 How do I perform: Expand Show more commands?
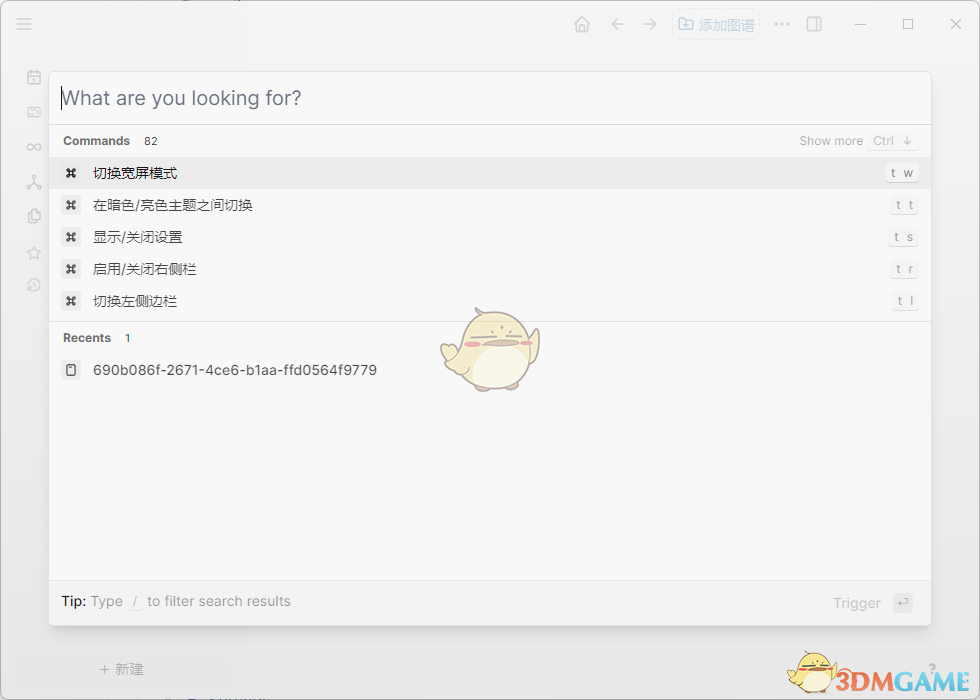tap(831, 140)
